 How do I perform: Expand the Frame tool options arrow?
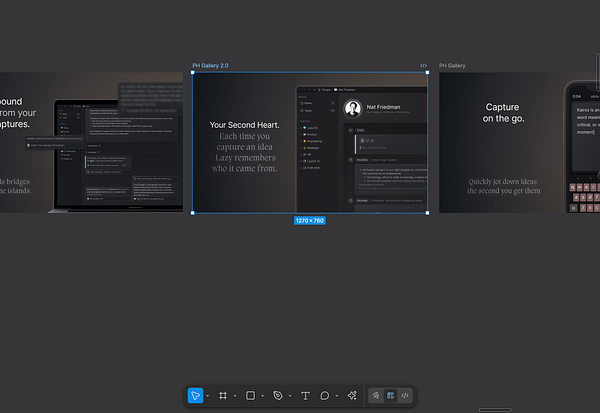pyautogui.click(x=234, y=397)
